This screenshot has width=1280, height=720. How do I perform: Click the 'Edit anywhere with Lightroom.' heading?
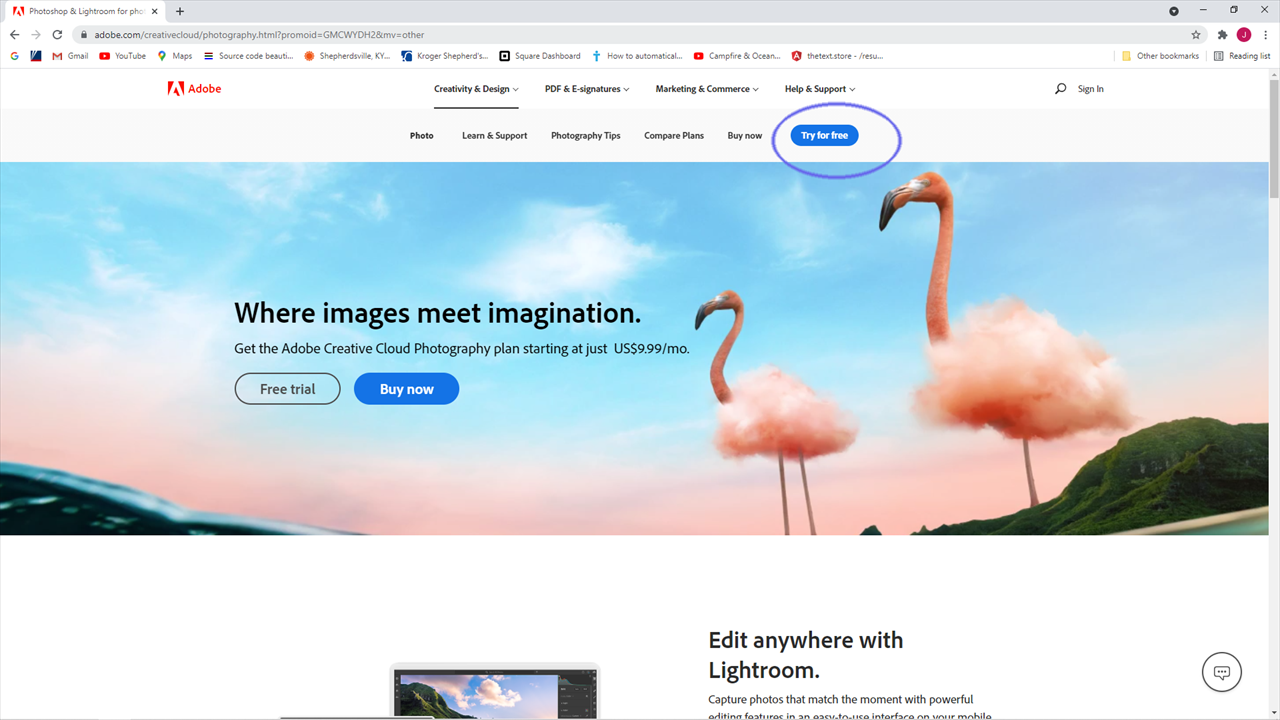pos(806,654)
